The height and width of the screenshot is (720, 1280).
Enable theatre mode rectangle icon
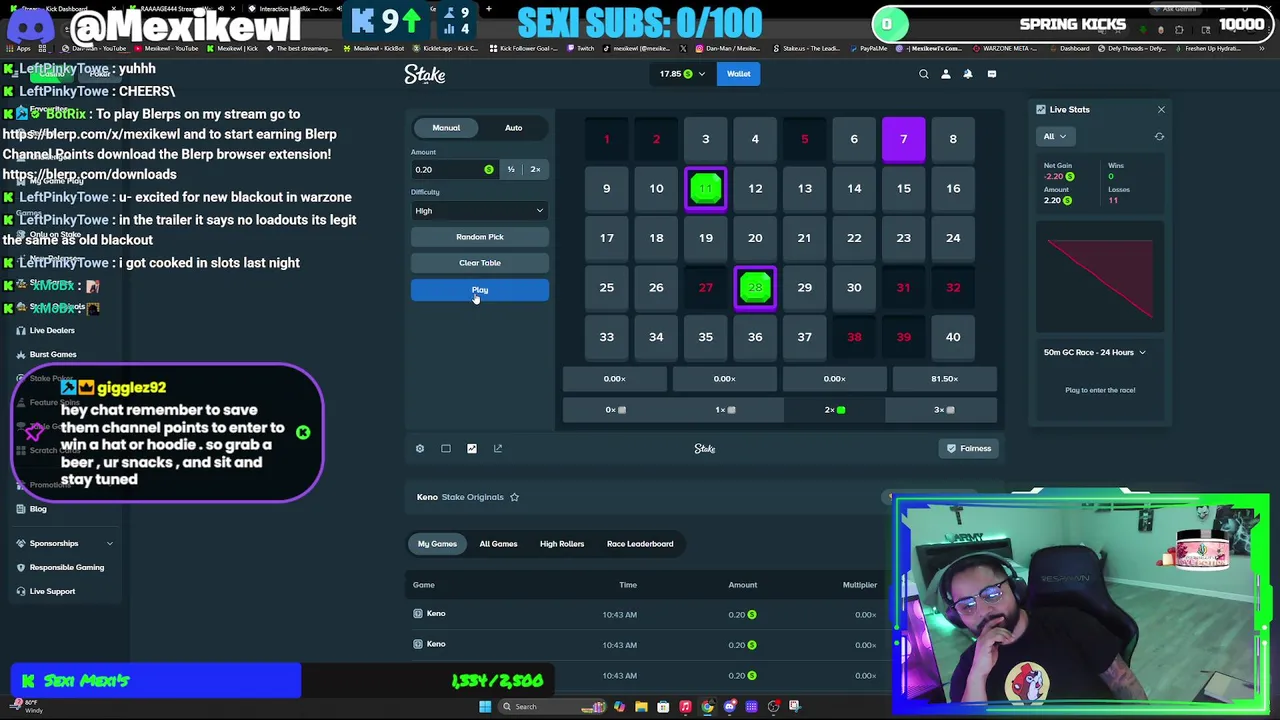tap(446, 449)
